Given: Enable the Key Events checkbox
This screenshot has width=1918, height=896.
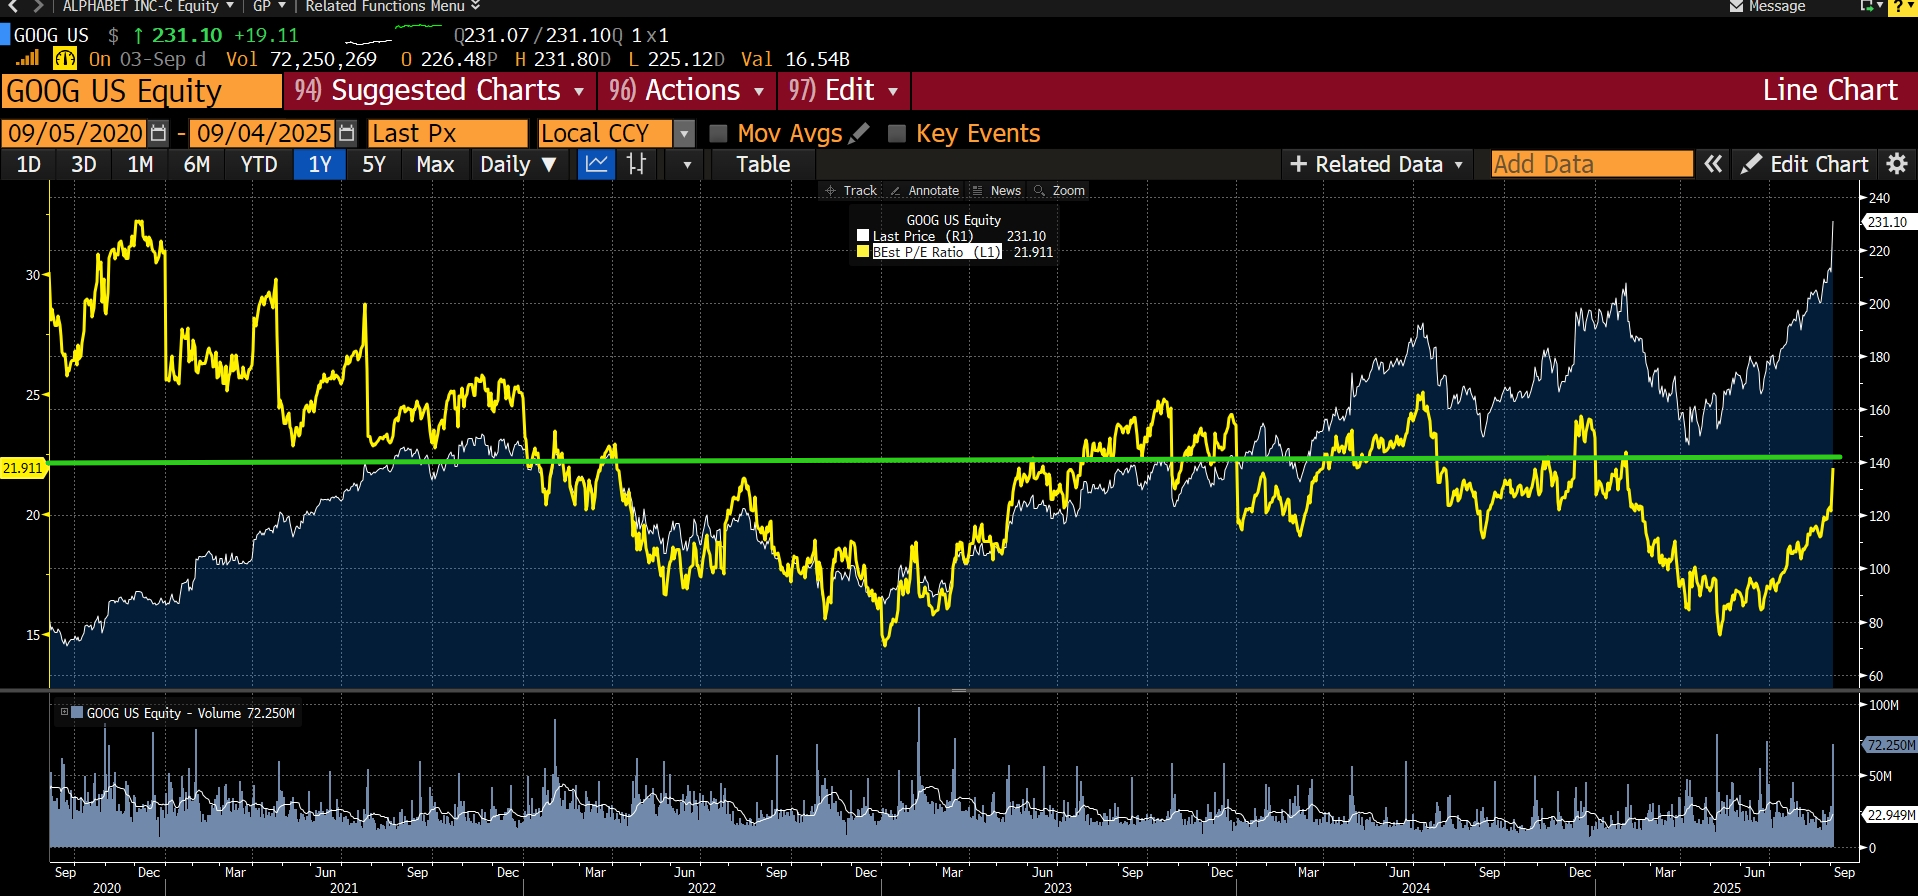Looking at the screenshot, I should (x=896, y=133).
